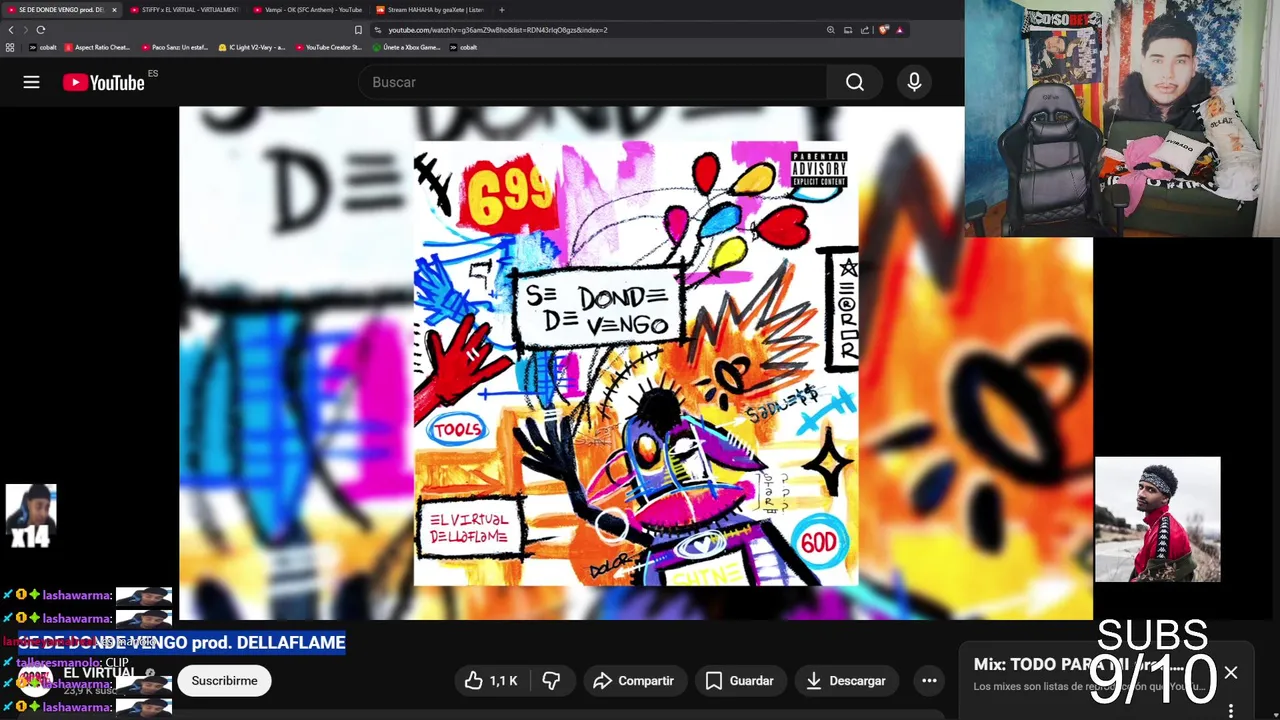Open Aspect Ratio Cheat bookmark
Viewport: 1280px width, 720px height.
[97, 47]
